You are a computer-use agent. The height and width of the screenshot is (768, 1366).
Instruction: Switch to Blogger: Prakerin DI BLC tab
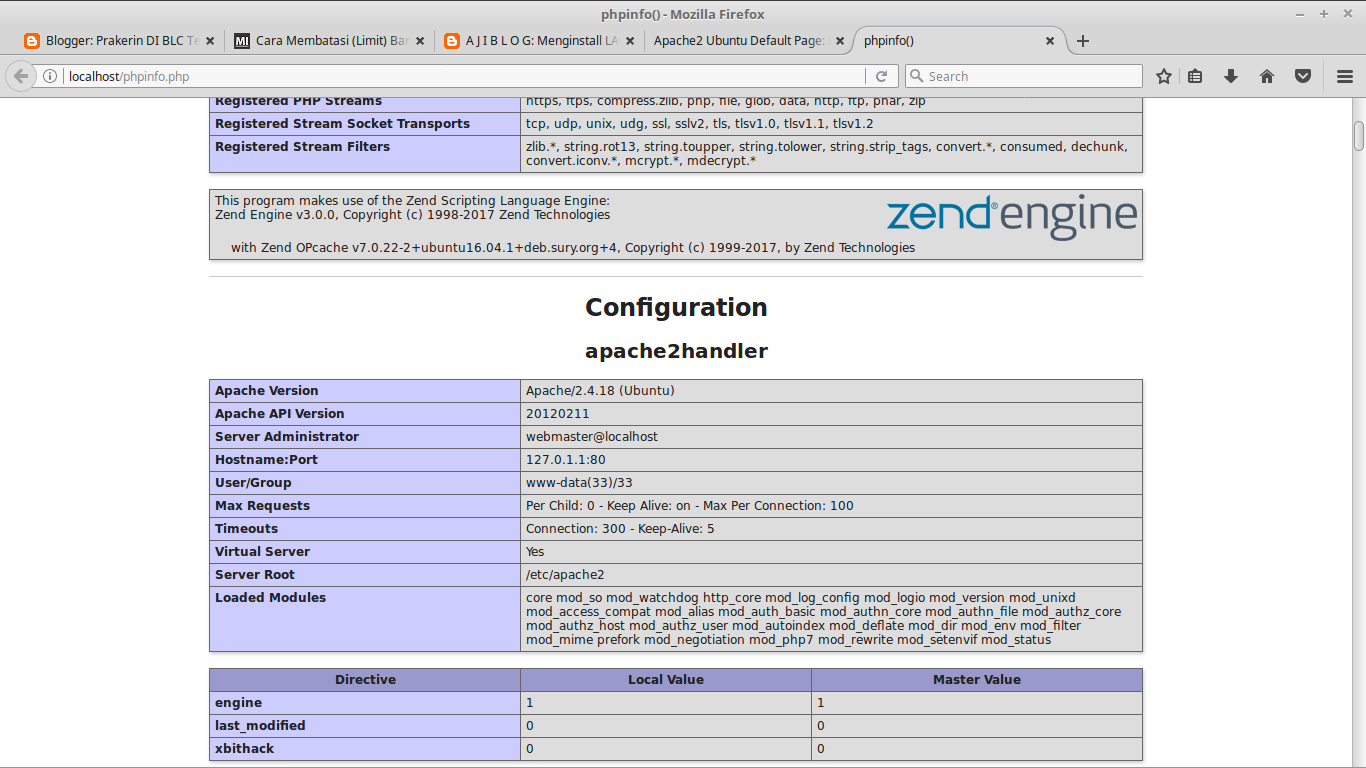[119, 41]
